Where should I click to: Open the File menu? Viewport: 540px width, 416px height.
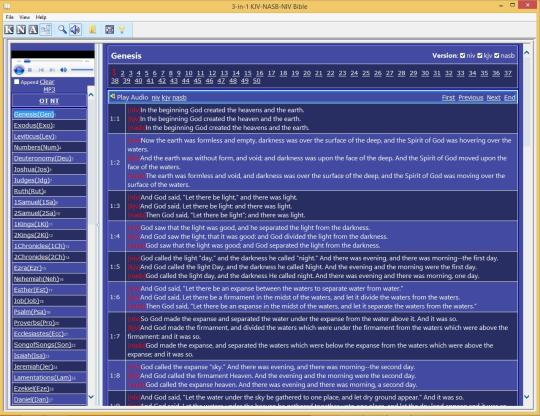(10, 17)
